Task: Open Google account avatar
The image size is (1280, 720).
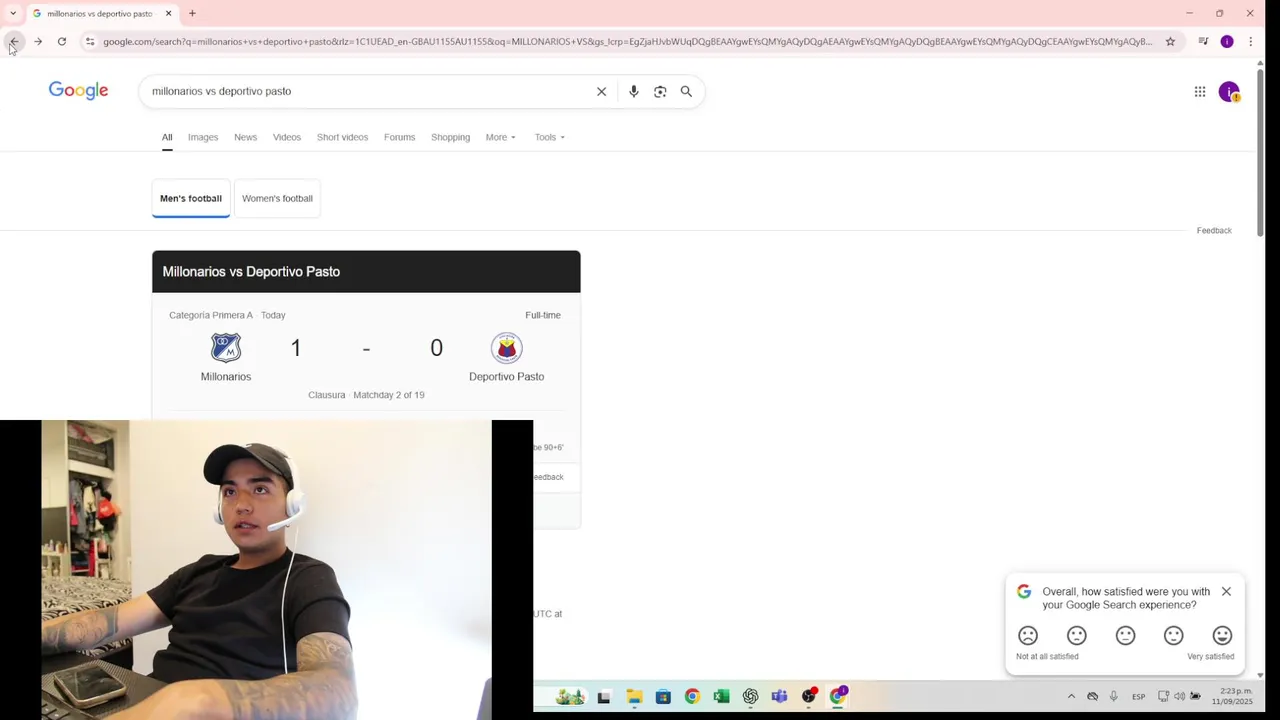Action: point(1229,91)
